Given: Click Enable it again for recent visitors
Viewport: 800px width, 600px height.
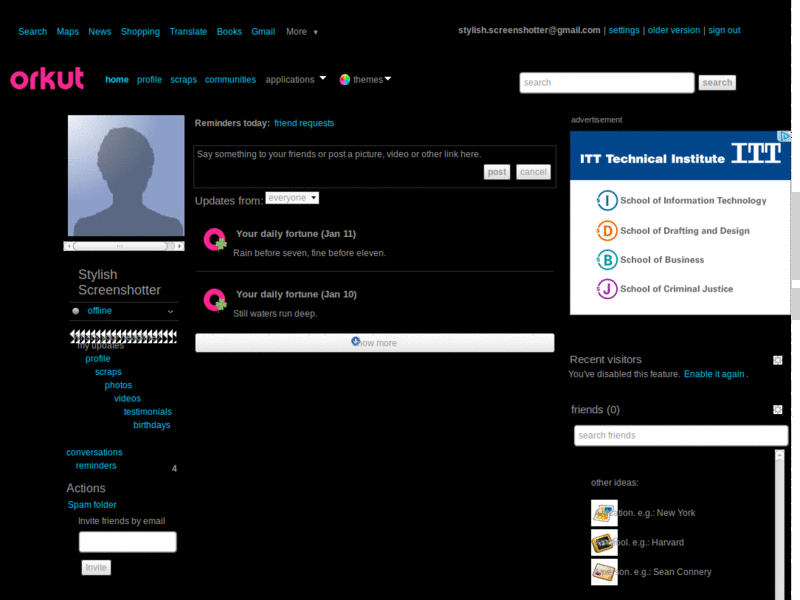Looking at the screenshot, I should [x=714, y=374].
